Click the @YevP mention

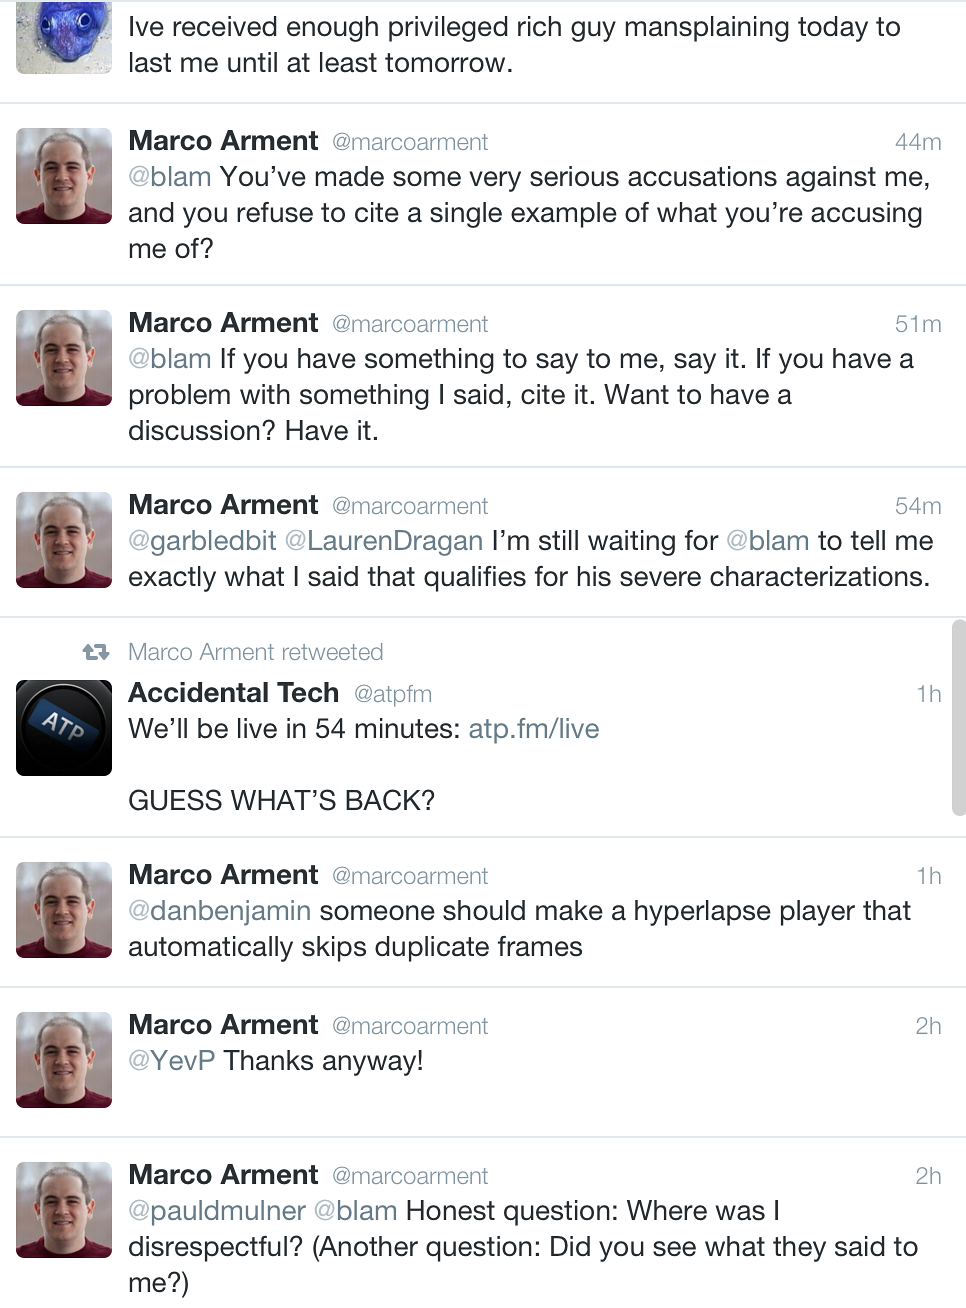pos(171,1061)
